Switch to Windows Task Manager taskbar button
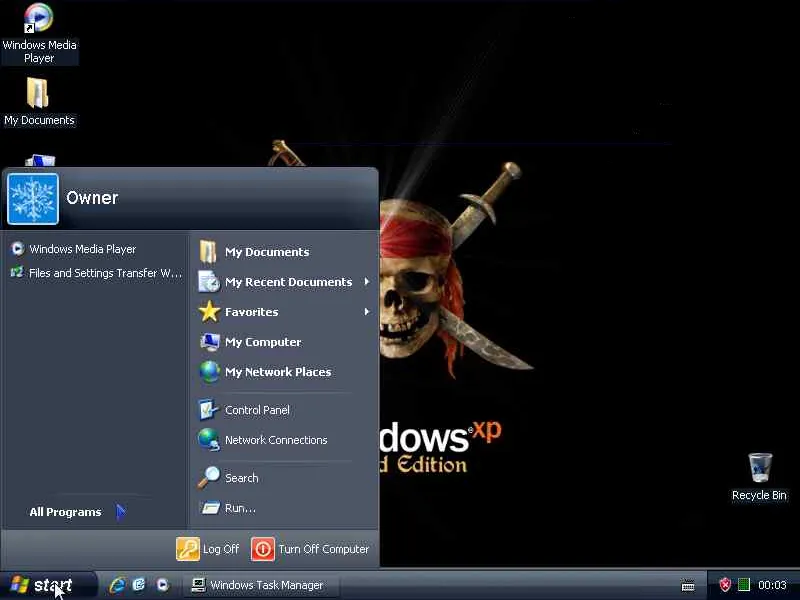The height and width of the screenshot is (600, 800). [261, 585]
